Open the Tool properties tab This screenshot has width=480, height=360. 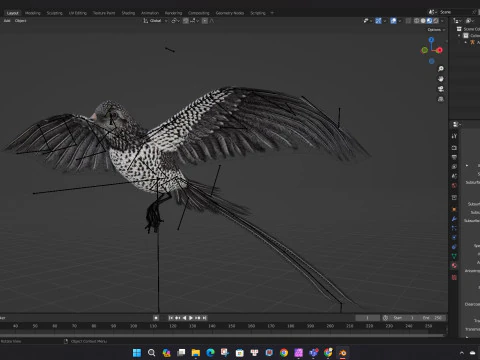[454, 136]
